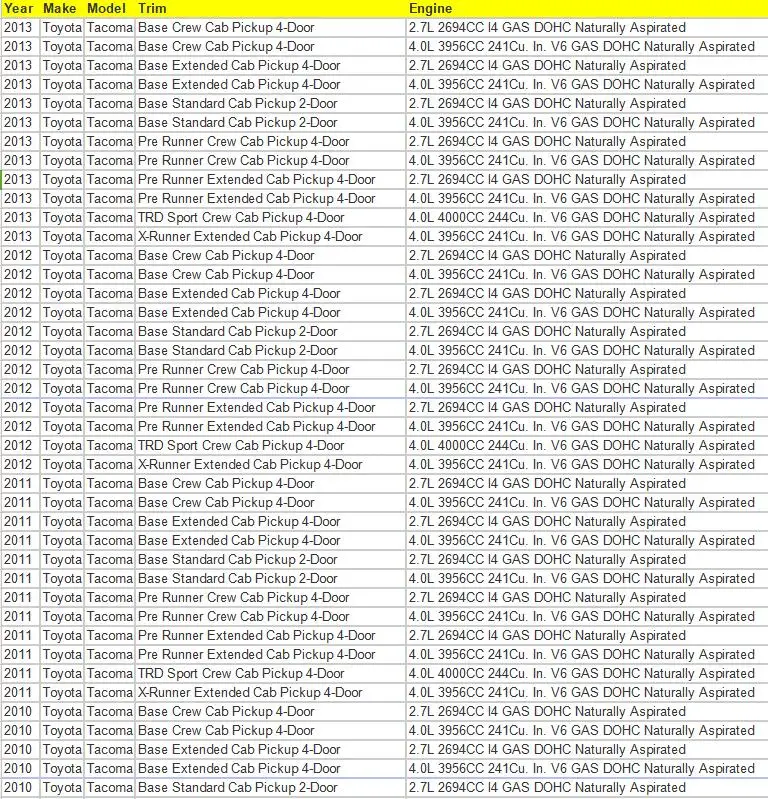This screenshot has width=768, height=799.
Task: Select trim cell of 2011 Base Crew Cab 2.7L row
Action: (x=270, y=484)
